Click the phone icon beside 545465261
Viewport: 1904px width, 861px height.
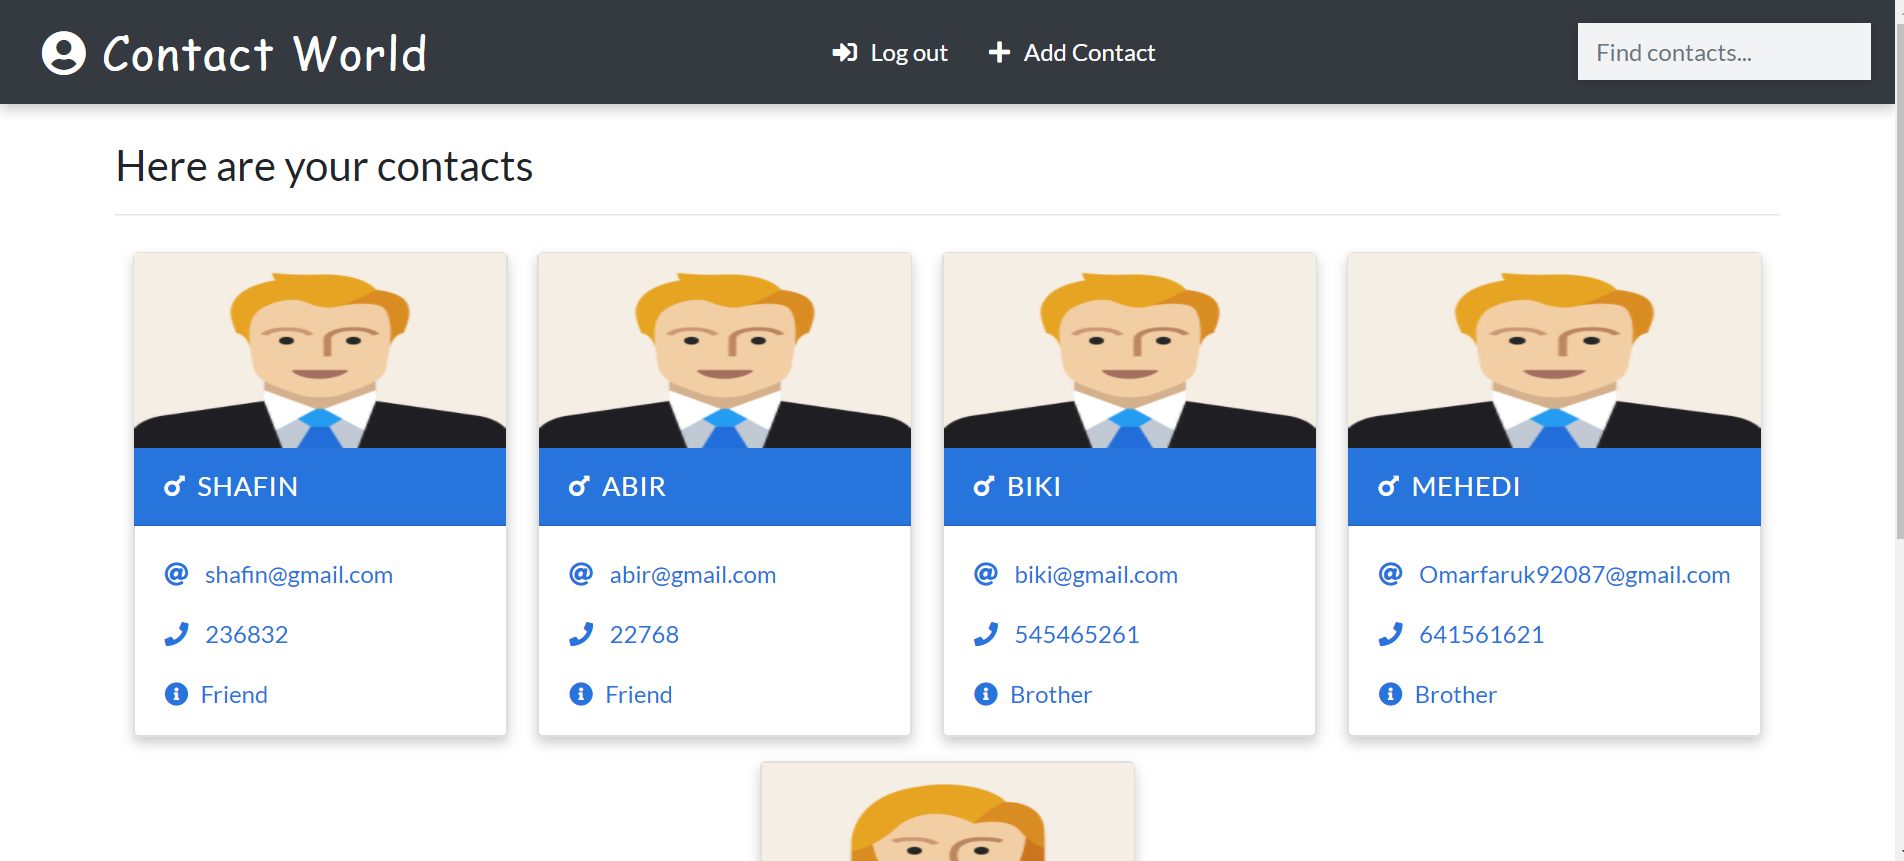coord(986,634)
